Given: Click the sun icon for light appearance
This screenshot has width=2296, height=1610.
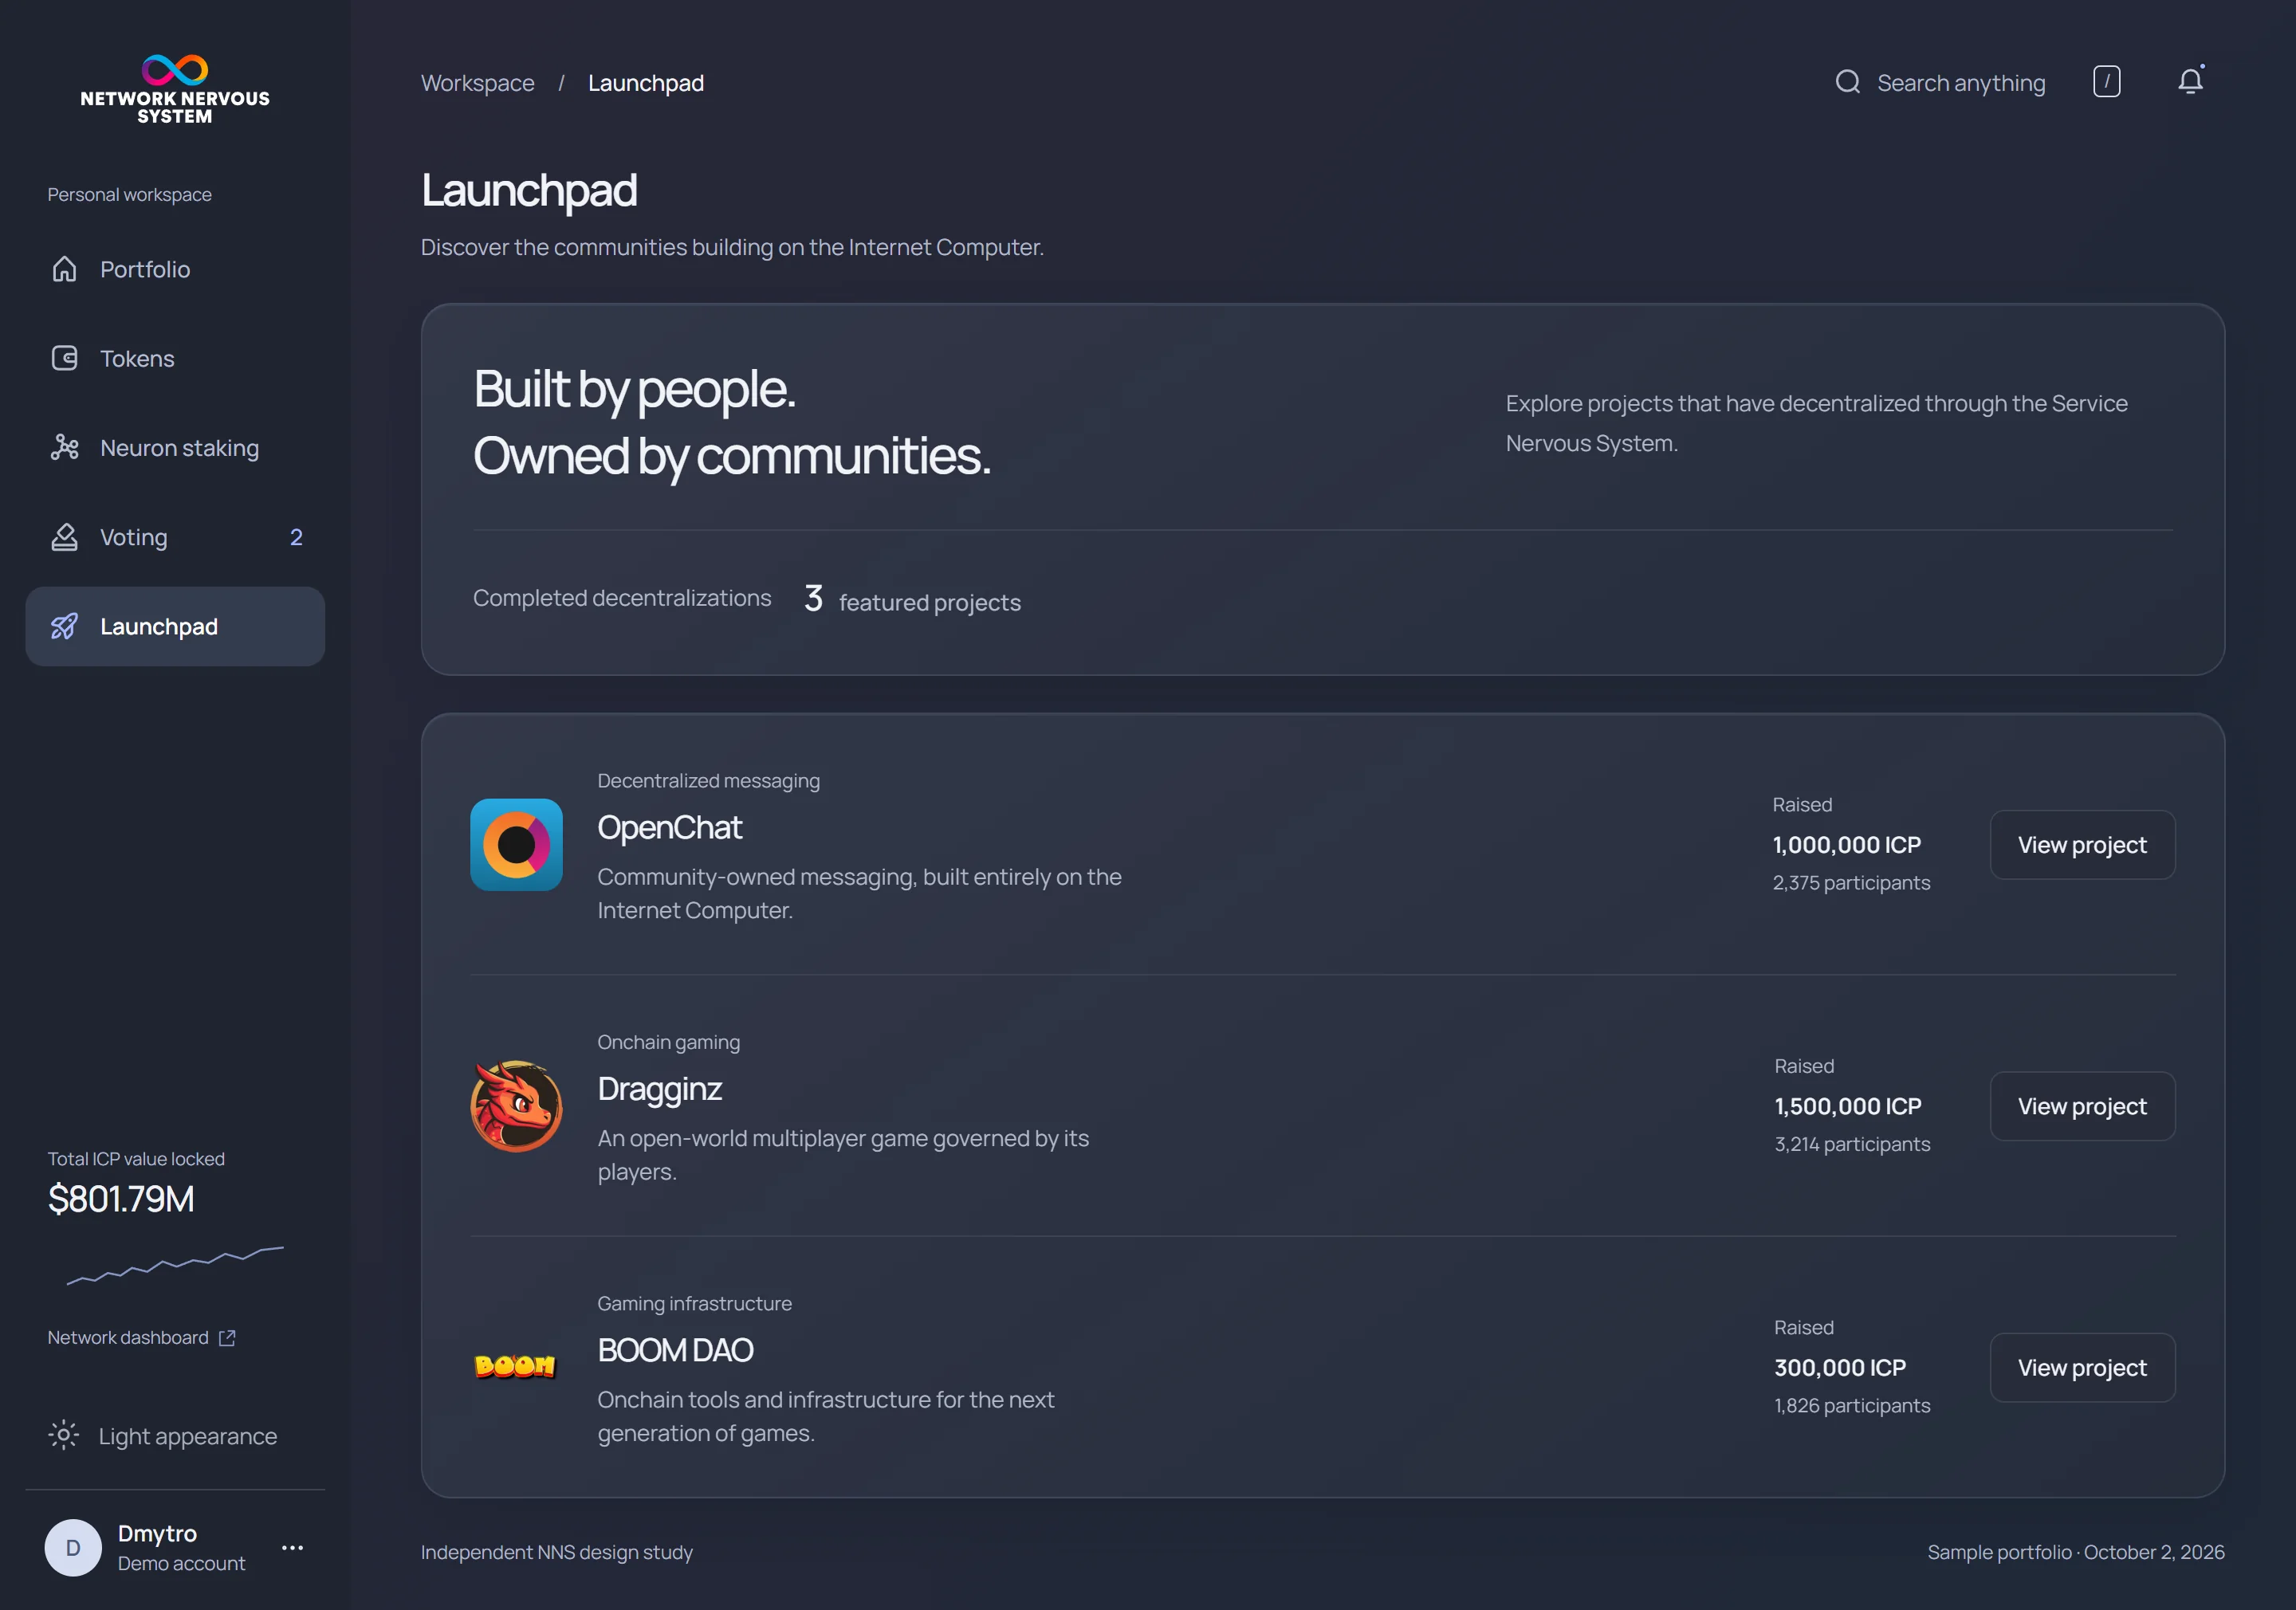Looking at the screenshot, I should tap(63, 1435).
